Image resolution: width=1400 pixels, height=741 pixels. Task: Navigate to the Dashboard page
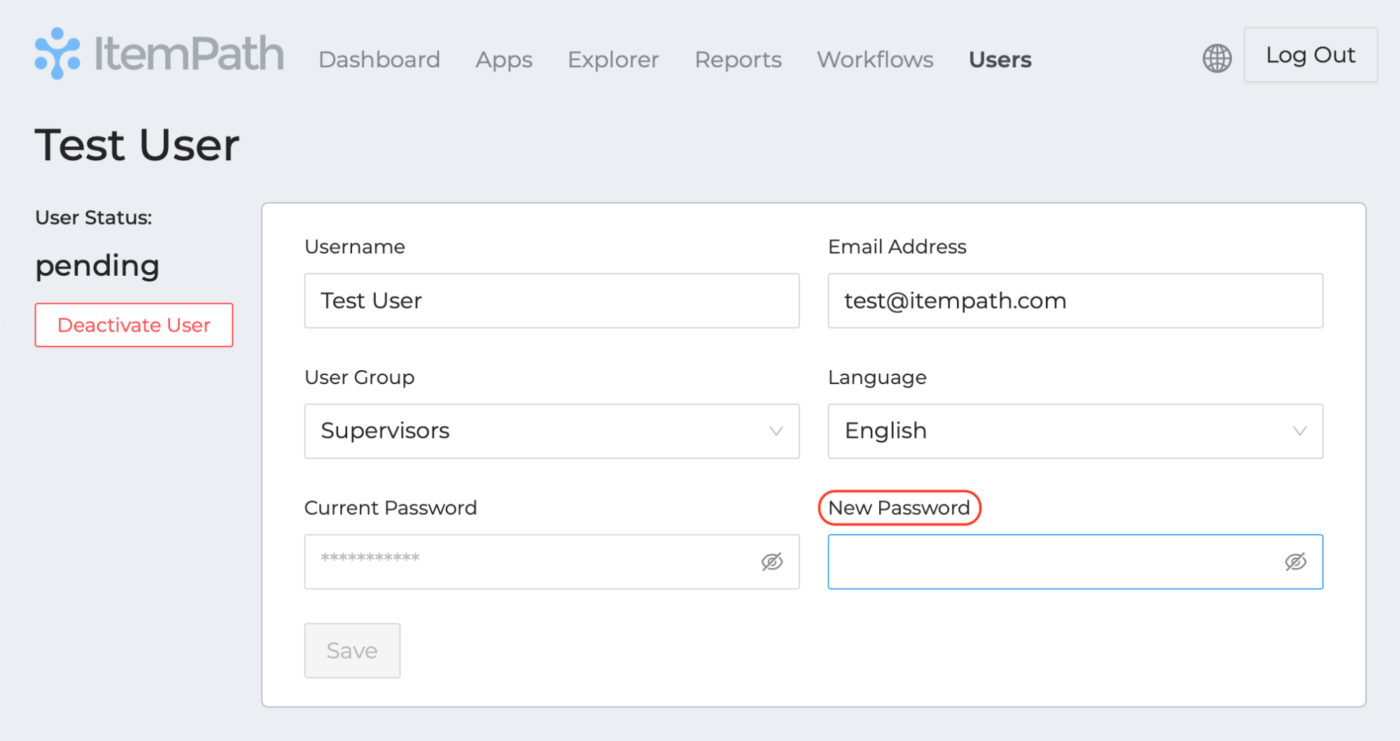click(379, 60)
